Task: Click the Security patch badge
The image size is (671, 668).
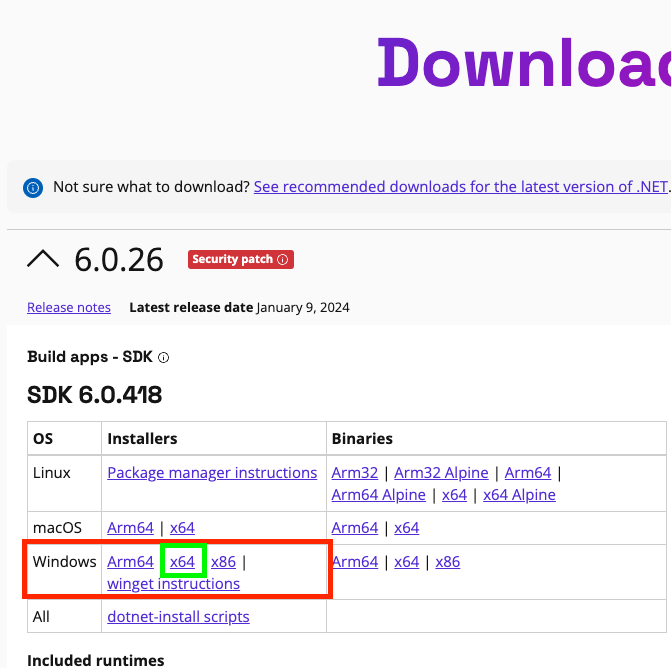Action: point(240,259)
